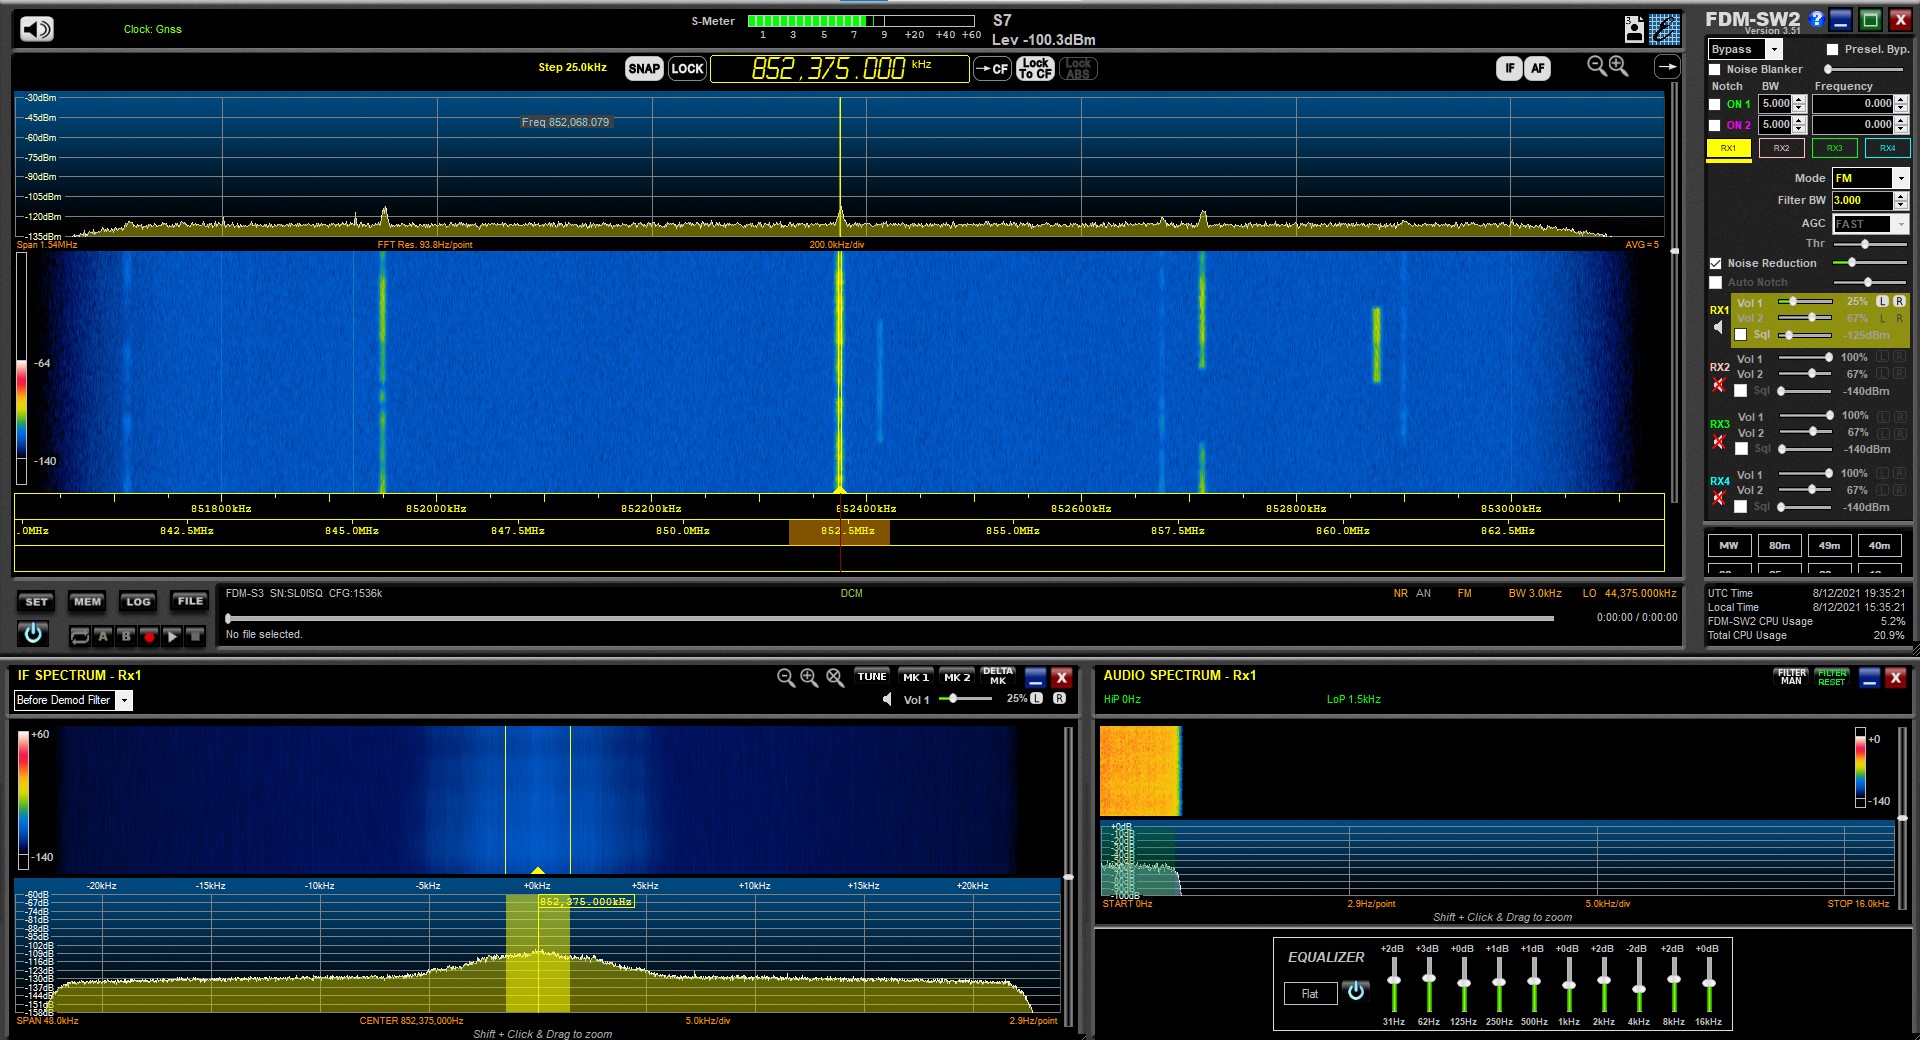This screenshot has width=1920, height=1040.
Task: Select the RX3 receiver tab
Action: pos(1834,148)
